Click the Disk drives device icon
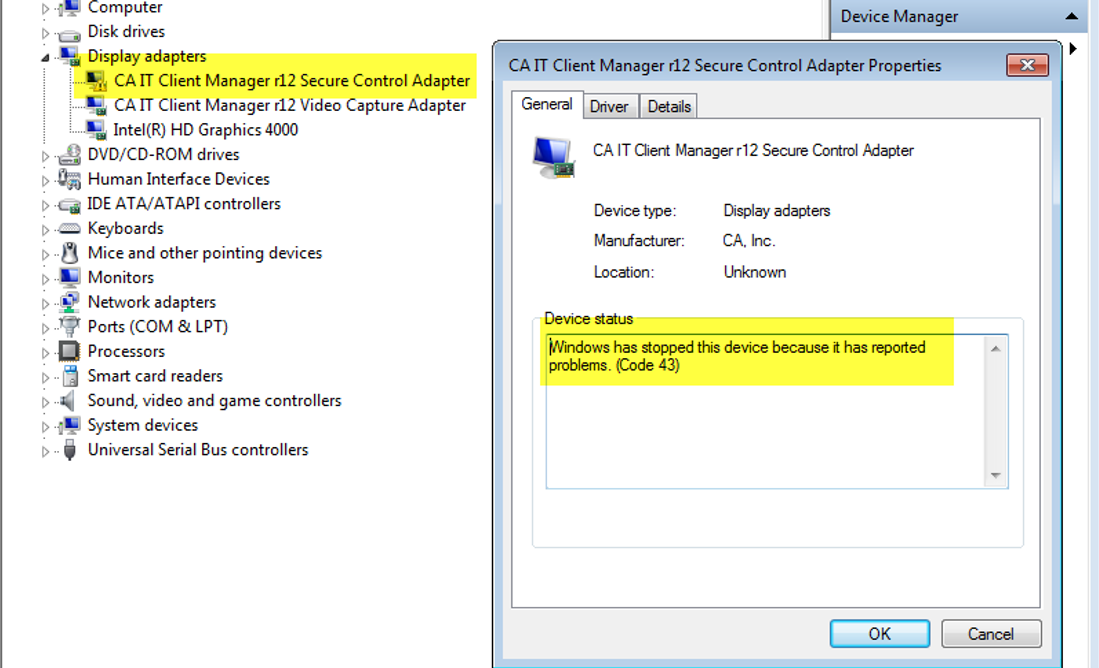Image resolution: width=1099 pixels, height=668 pixels. click(x=69, y=33)
